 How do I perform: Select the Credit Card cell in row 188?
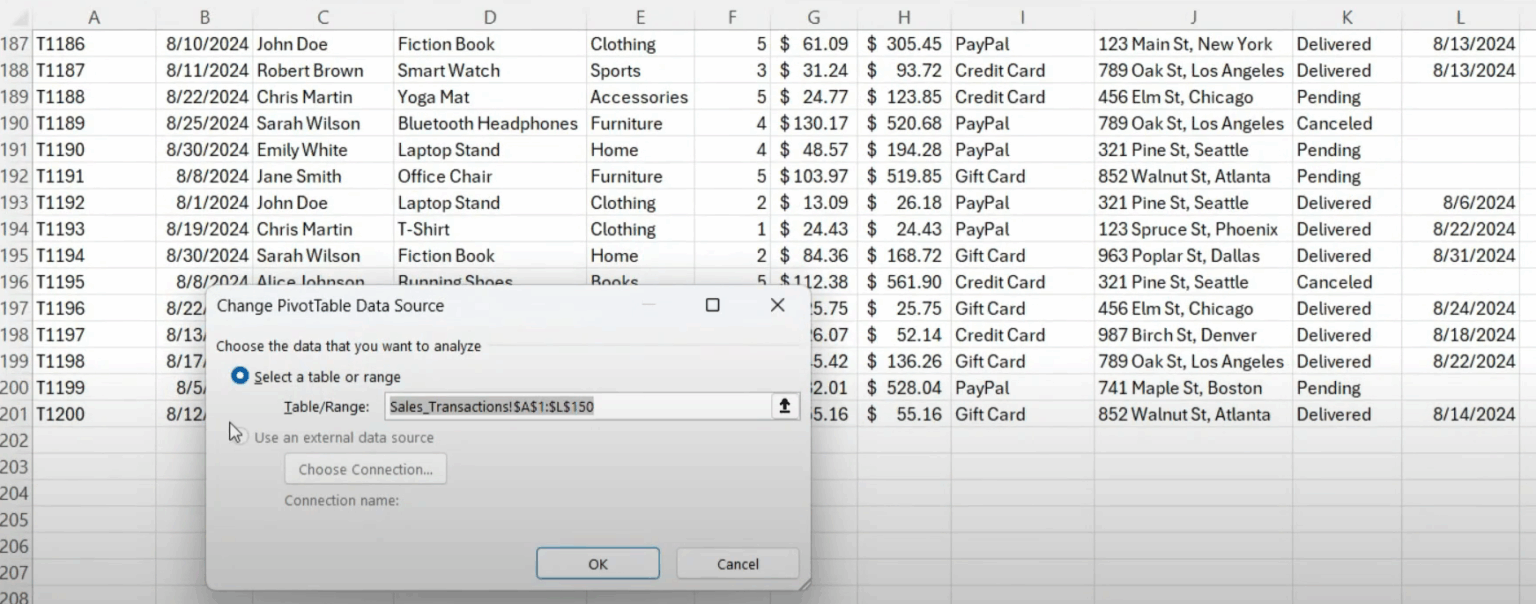pyautogui.click(x=1001, y=70)
